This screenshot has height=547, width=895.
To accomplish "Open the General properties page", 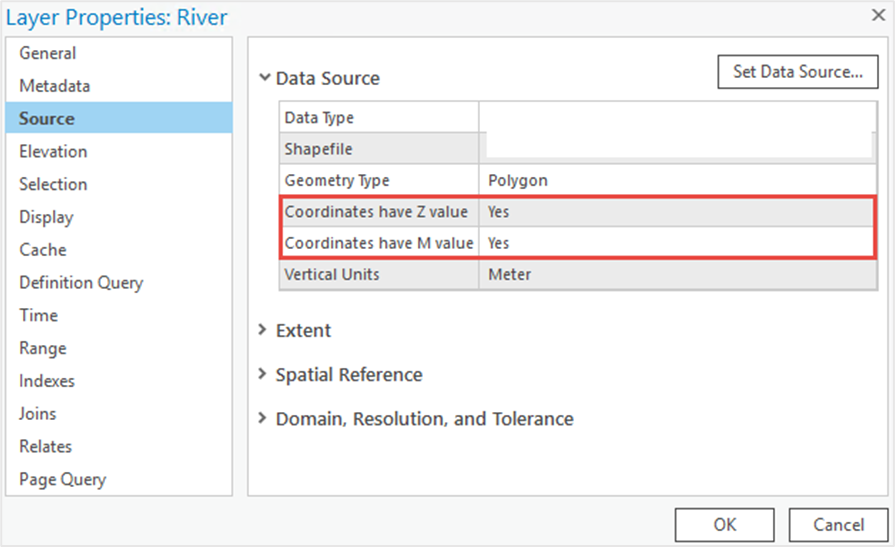I will pyautogui.click(x=47, y=53).
